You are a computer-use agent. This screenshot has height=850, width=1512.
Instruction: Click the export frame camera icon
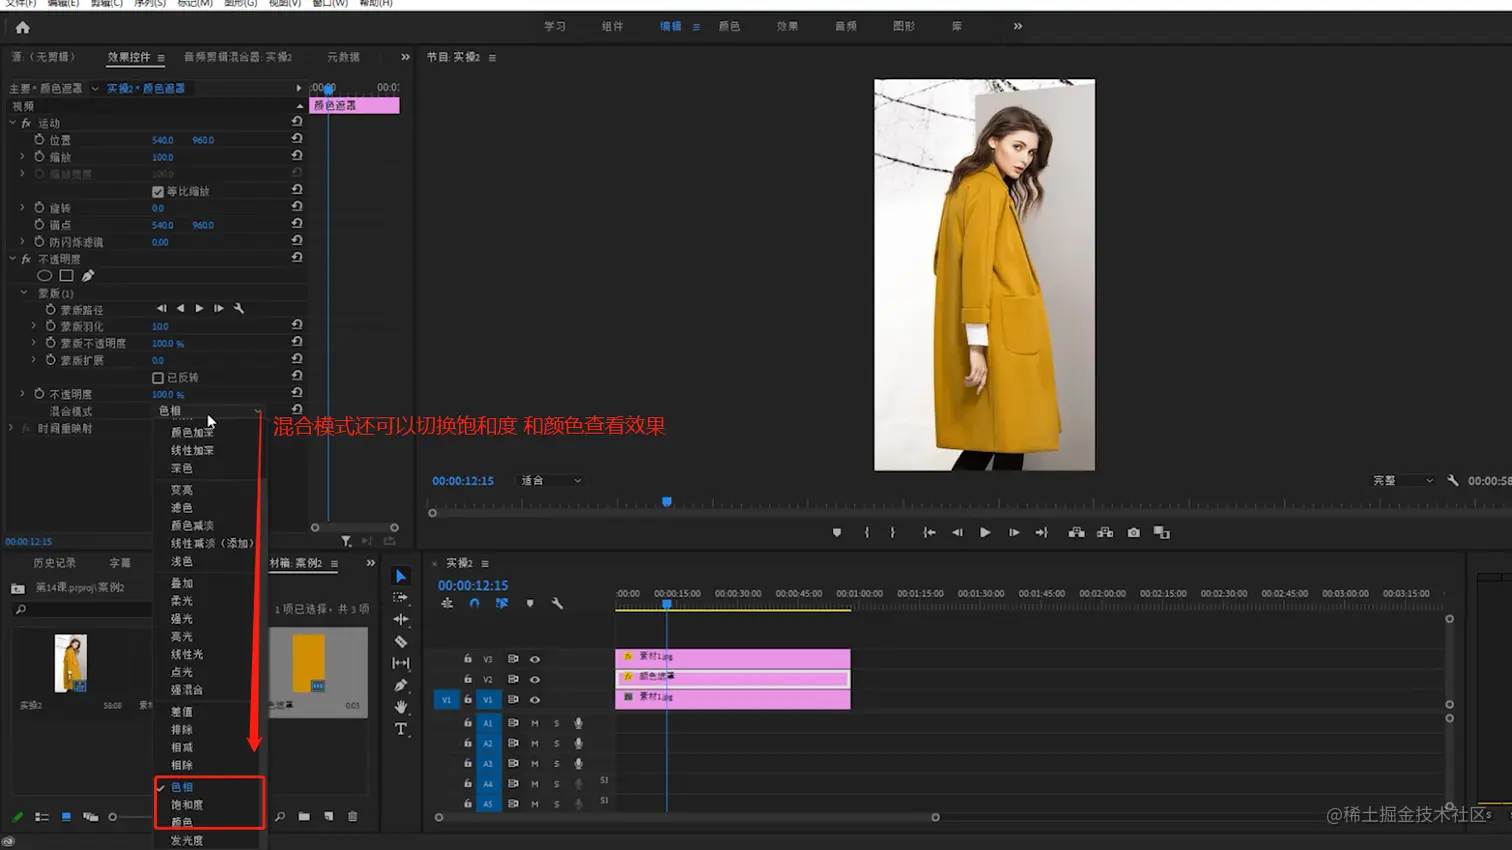(1133, 533)
